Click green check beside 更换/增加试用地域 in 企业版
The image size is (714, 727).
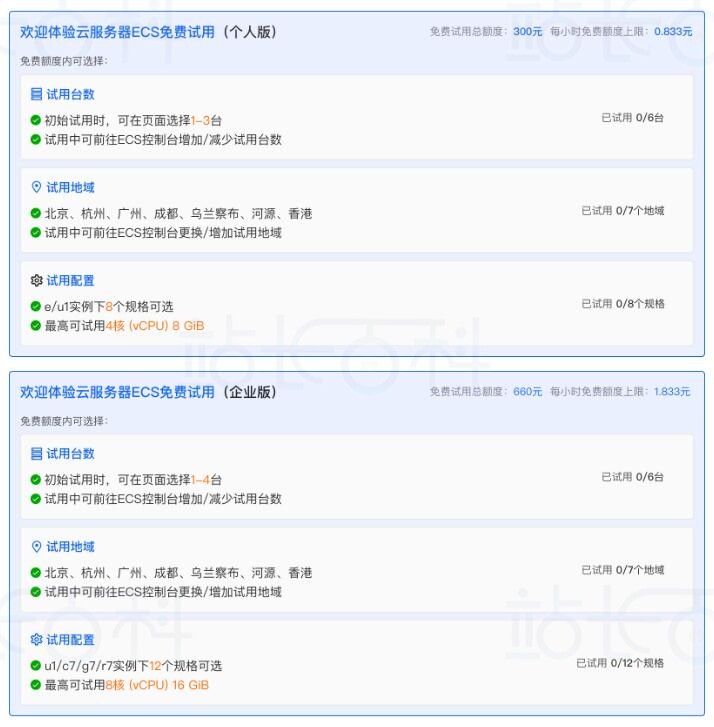click(36, 592)
